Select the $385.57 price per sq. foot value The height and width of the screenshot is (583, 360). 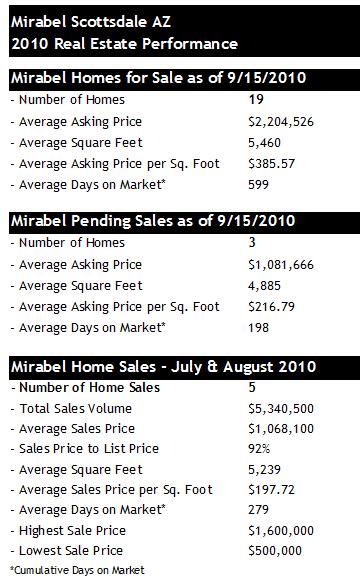pyautogui.click(x=271, y=164)
